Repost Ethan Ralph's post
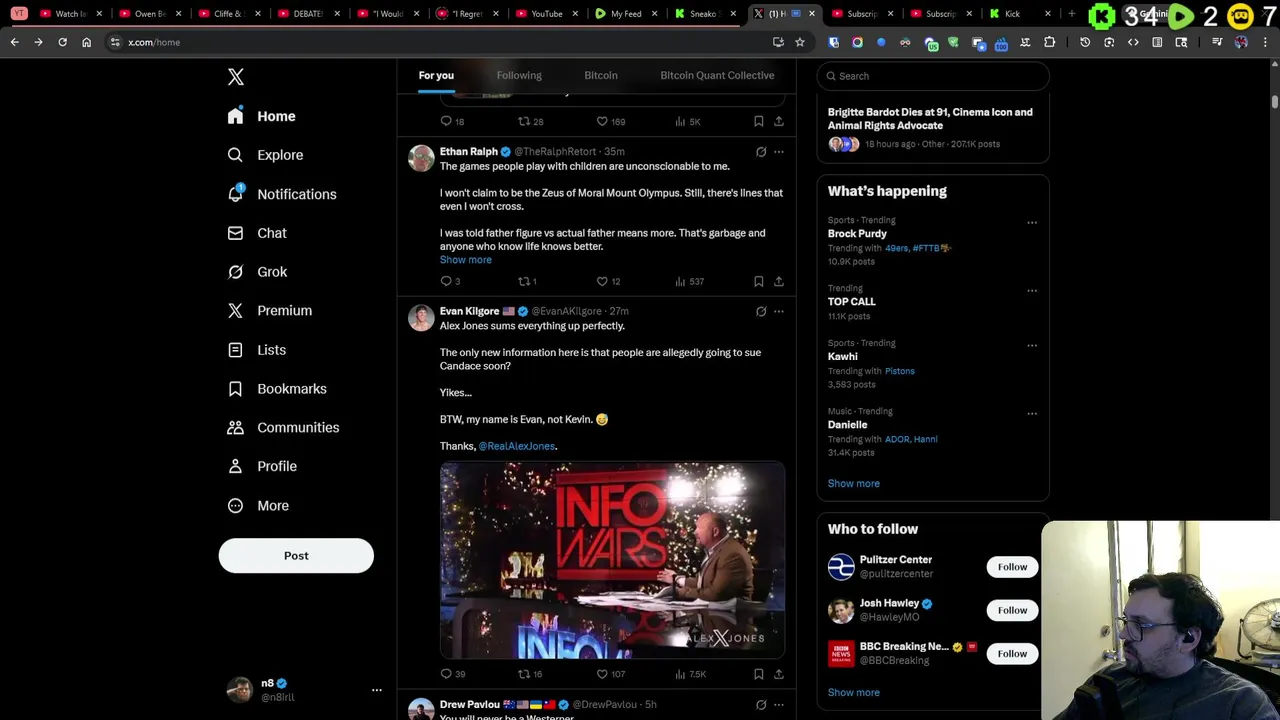This screenshot has width=1280, height=720. (x=527, y=281)
